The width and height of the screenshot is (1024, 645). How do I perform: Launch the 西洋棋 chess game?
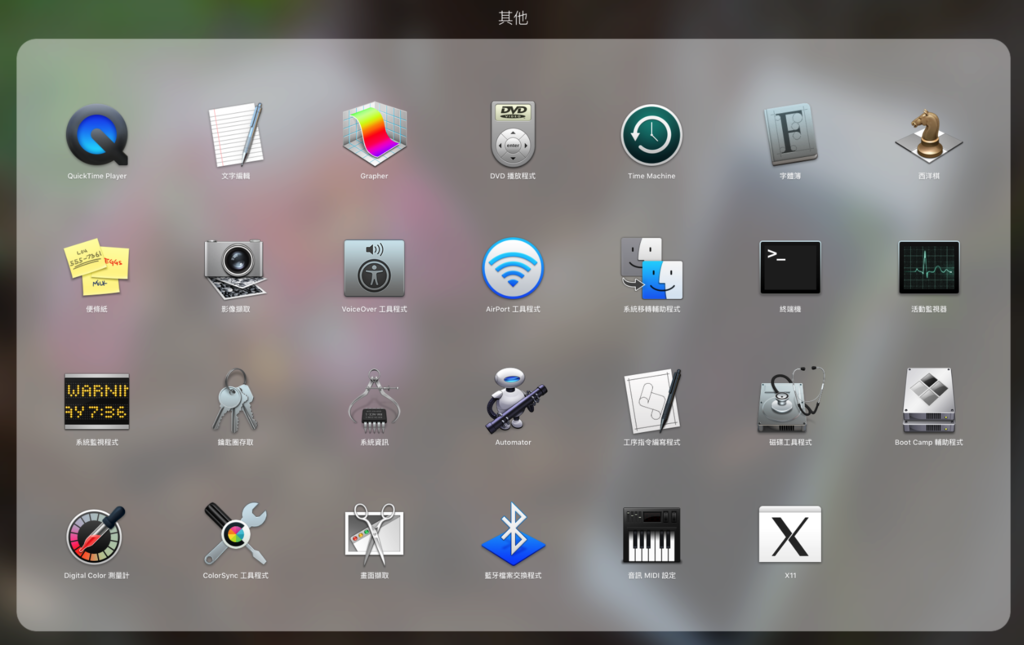tap(929, 135)
